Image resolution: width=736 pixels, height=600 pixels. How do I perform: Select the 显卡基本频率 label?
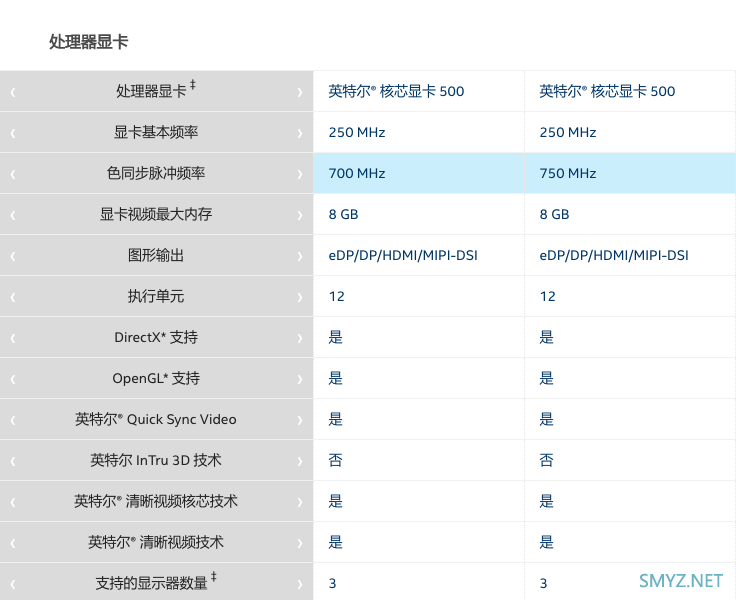(x=156, y=132)
